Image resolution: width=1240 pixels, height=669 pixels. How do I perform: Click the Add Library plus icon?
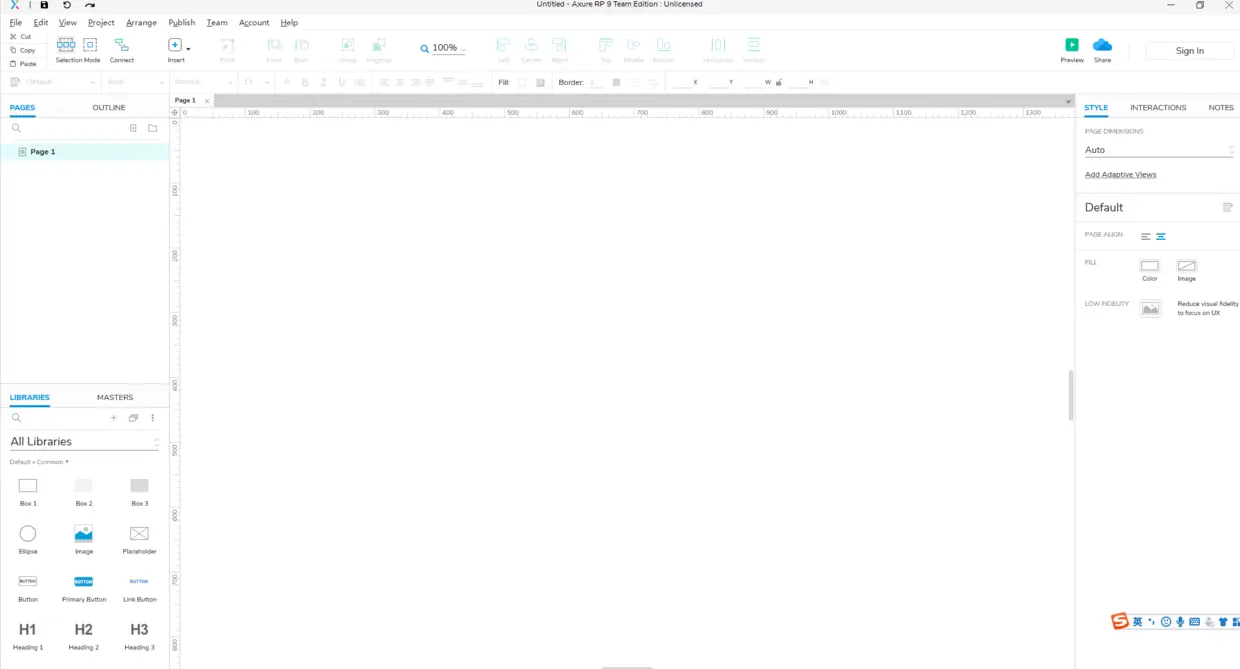(114, 418)
